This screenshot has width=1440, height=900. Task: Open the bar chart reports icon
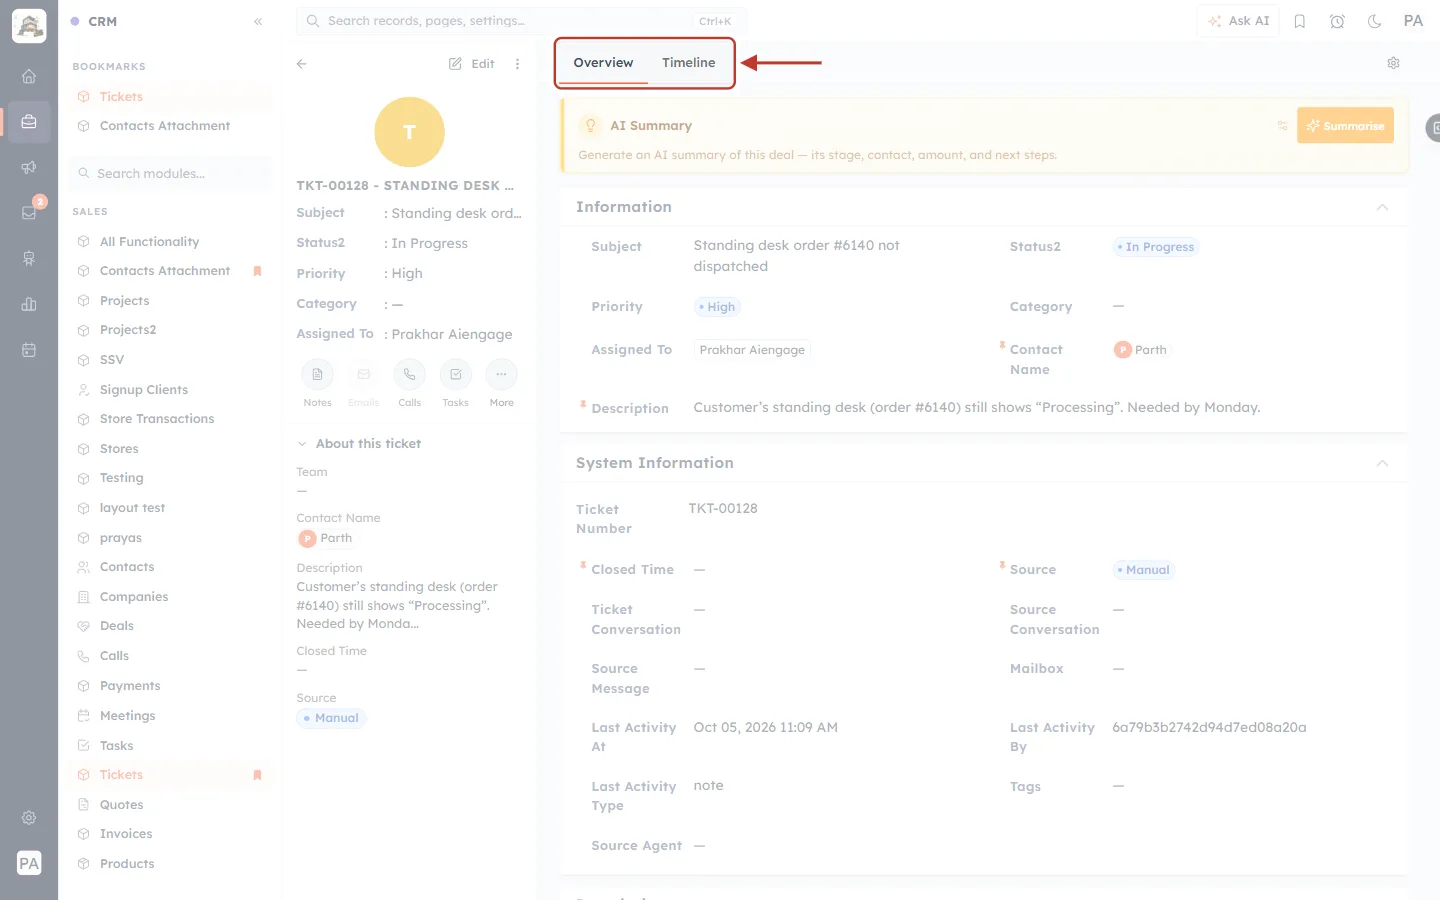click(29, 304)
